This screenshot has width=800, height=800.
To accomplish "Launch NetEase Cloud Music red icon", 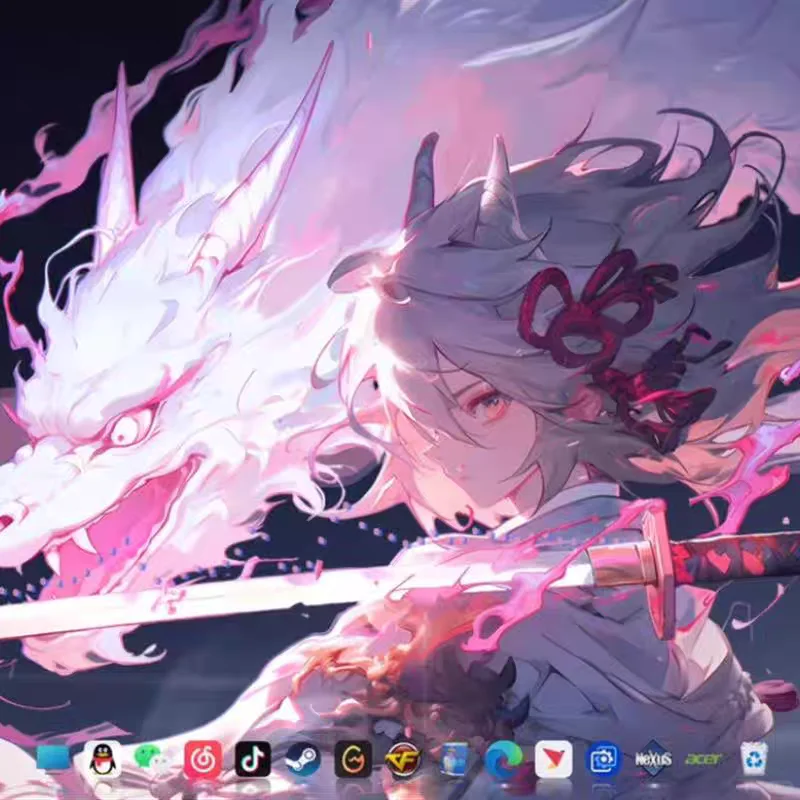I will click(x=203, y=759).
